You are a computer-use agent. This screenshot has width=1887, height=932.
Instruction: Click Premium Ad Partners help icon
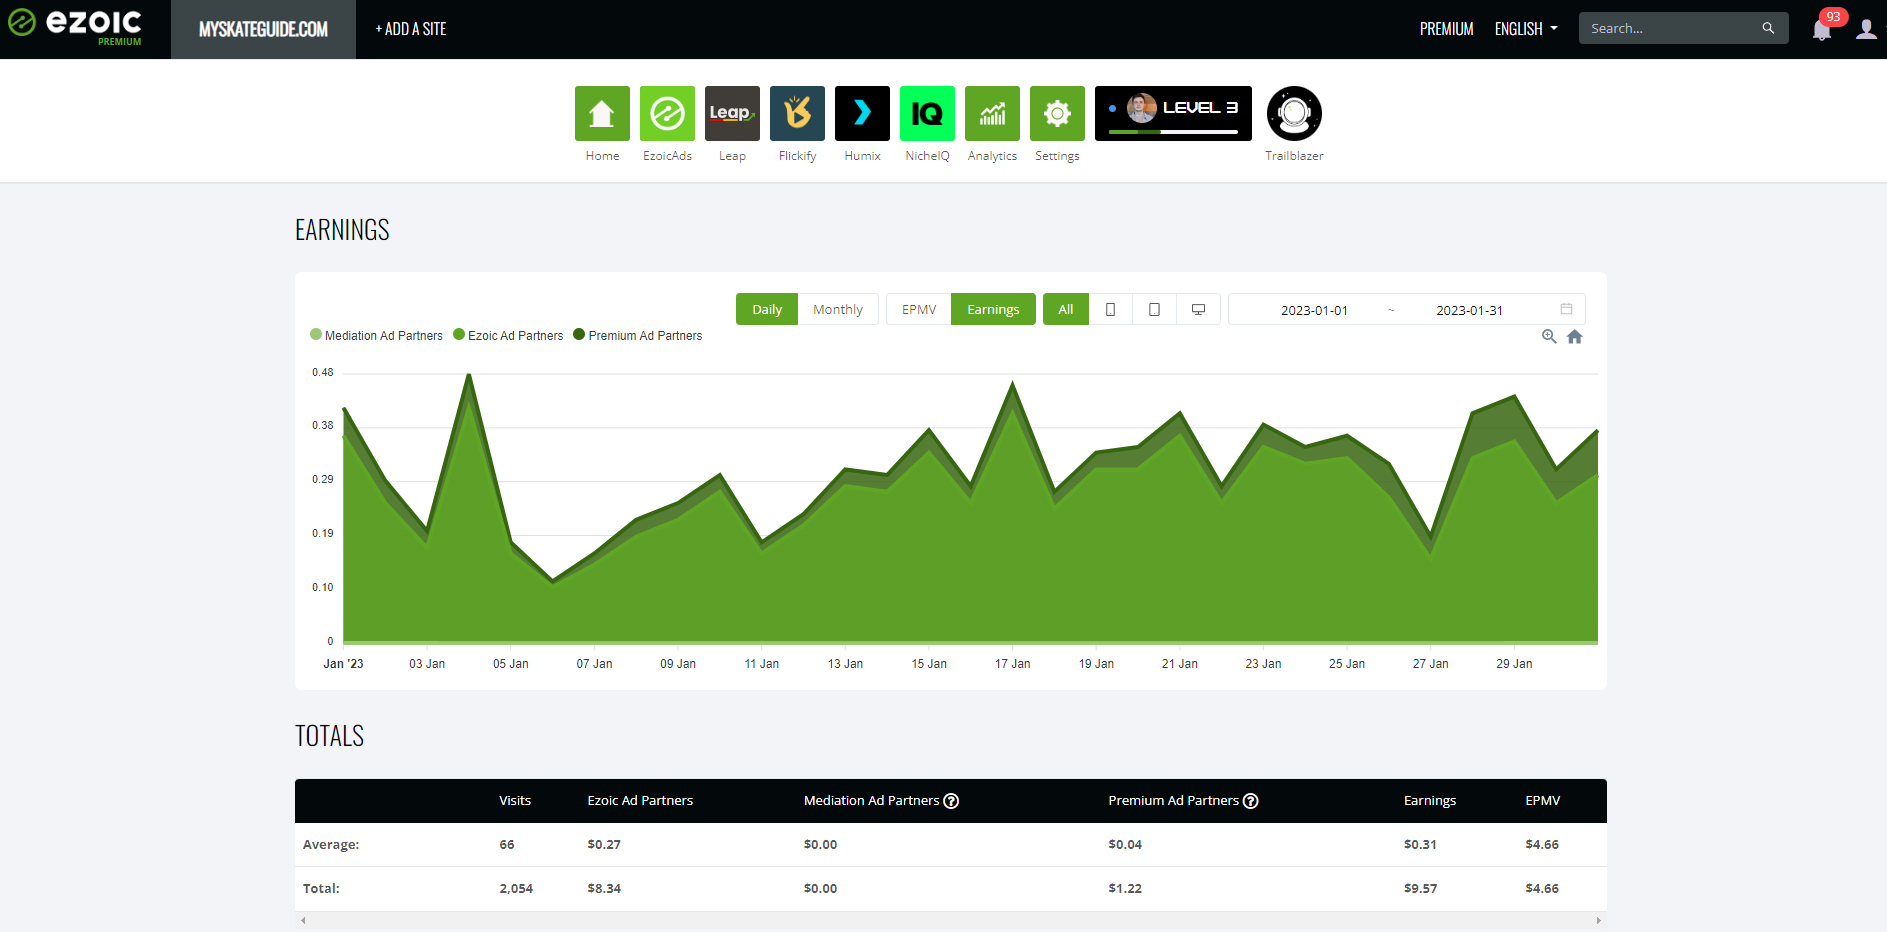pos(1250,801)
